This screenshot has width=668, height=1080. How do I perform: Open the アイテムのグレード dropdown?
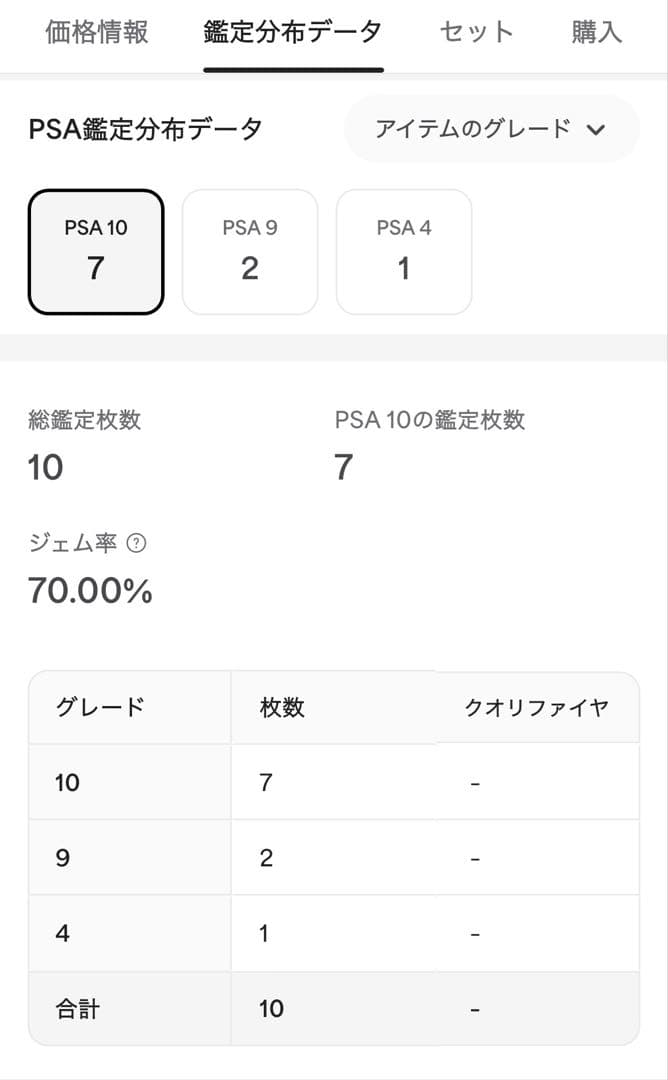point(490,129)
